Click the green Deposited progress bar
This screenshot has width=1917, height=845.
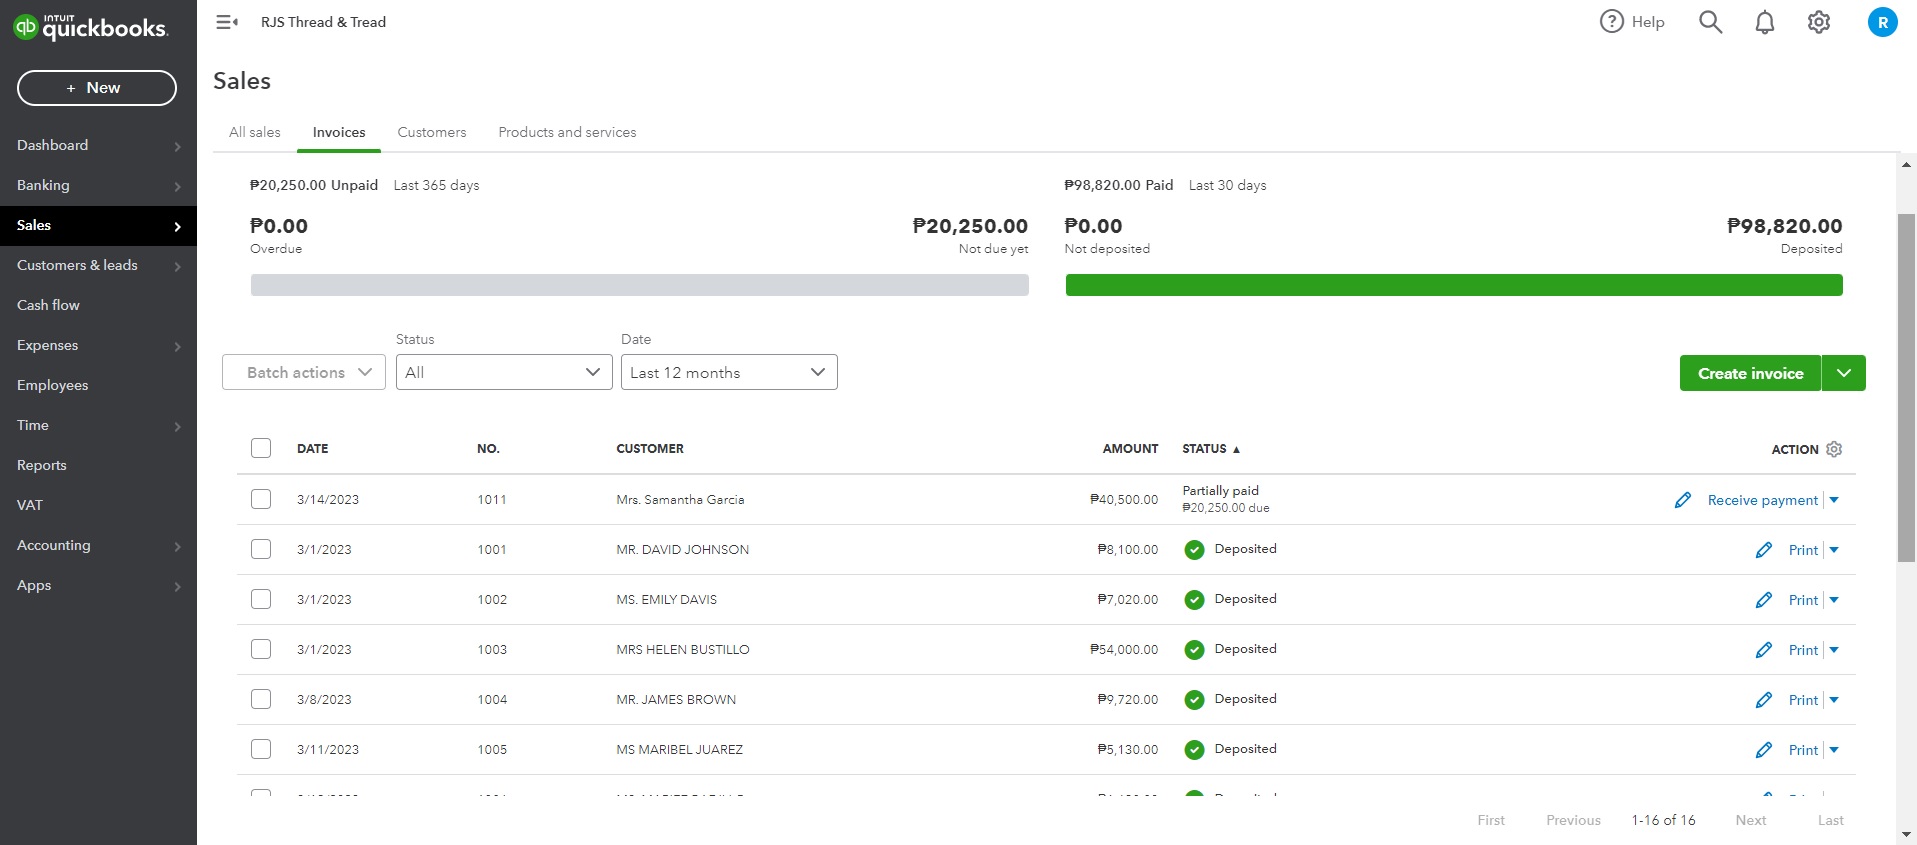1453,285
